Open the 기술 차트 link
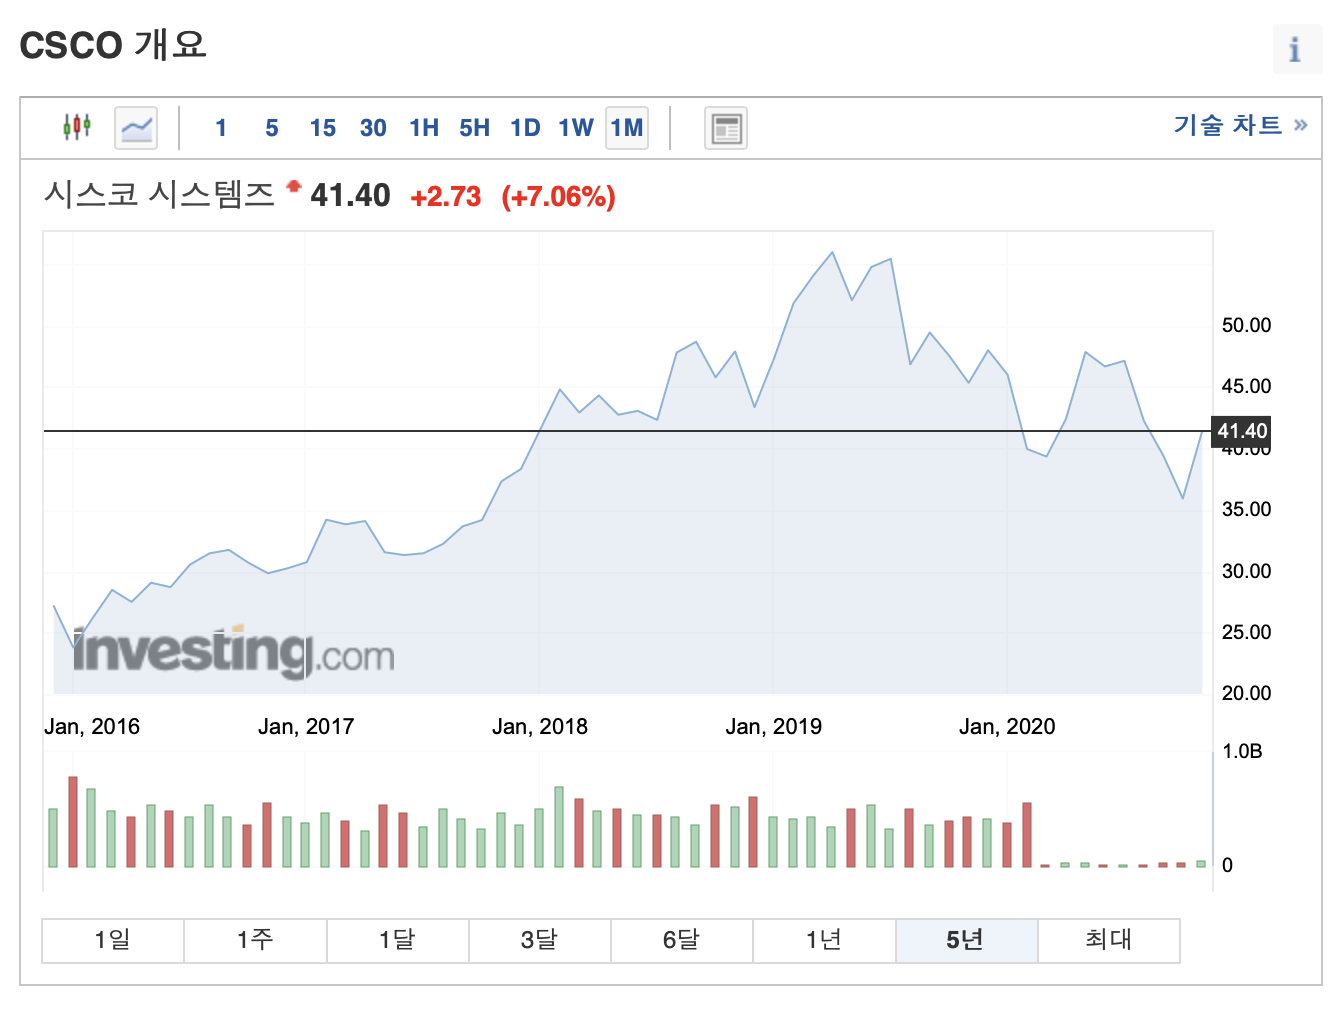 [1240, 125]
